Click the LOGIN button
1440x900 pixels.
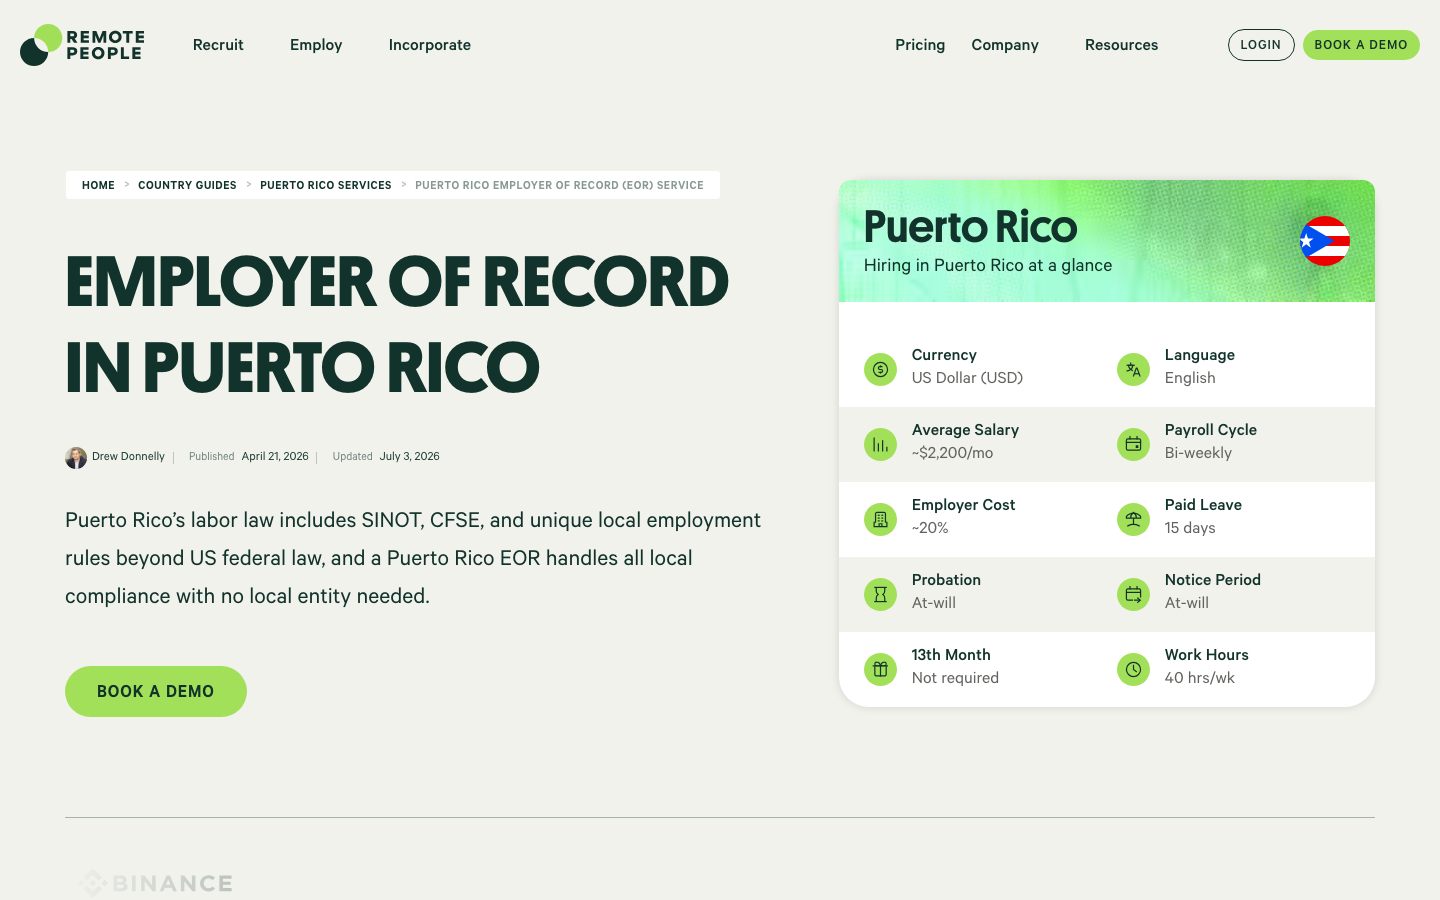(1261, 45)
